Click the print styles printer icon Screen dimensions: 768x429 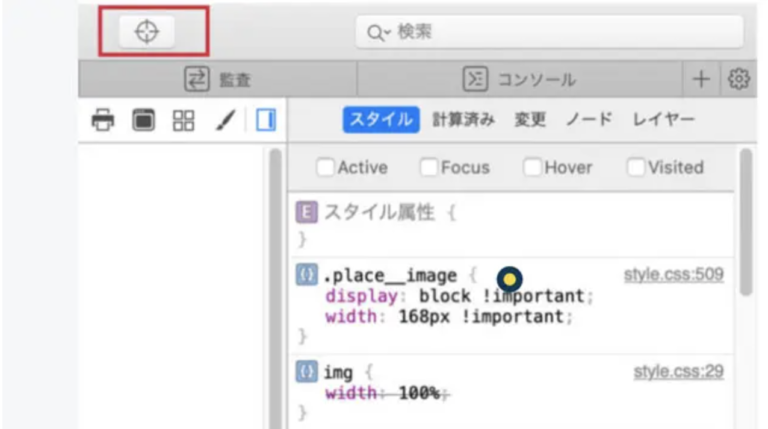[103, 121]
